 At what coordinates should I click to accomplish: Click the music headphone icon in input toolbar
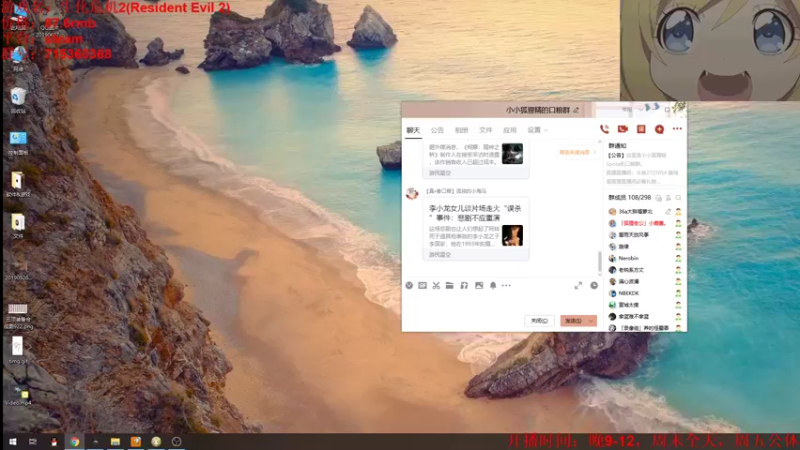click(x=464, y=285)
